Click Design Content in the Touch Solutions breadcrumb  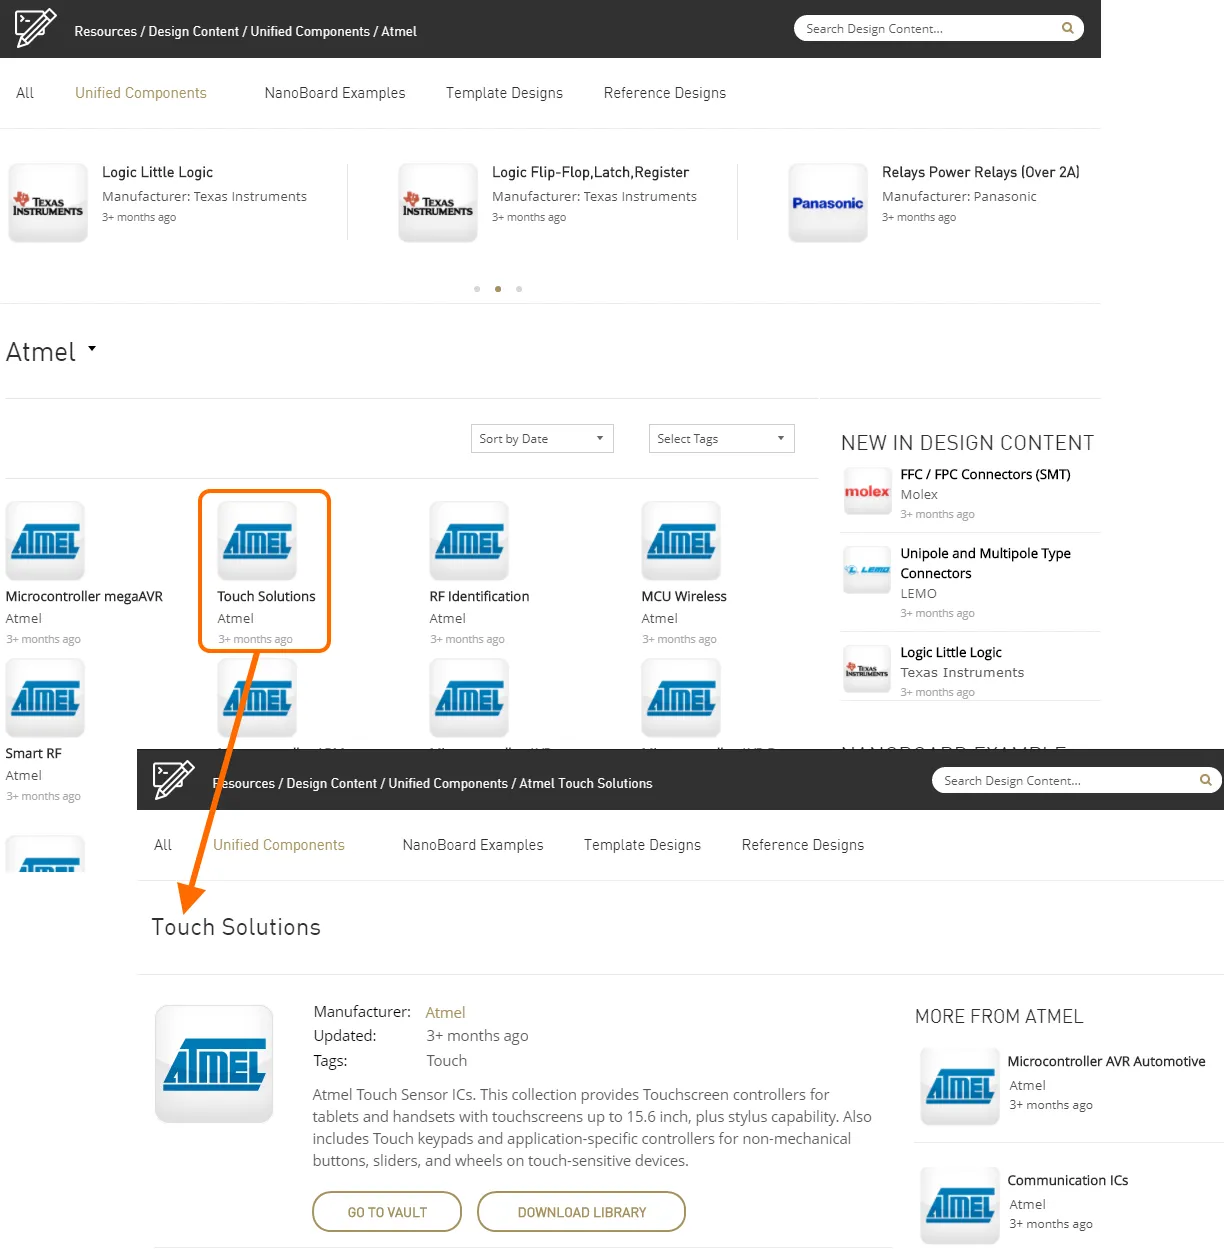332,784
